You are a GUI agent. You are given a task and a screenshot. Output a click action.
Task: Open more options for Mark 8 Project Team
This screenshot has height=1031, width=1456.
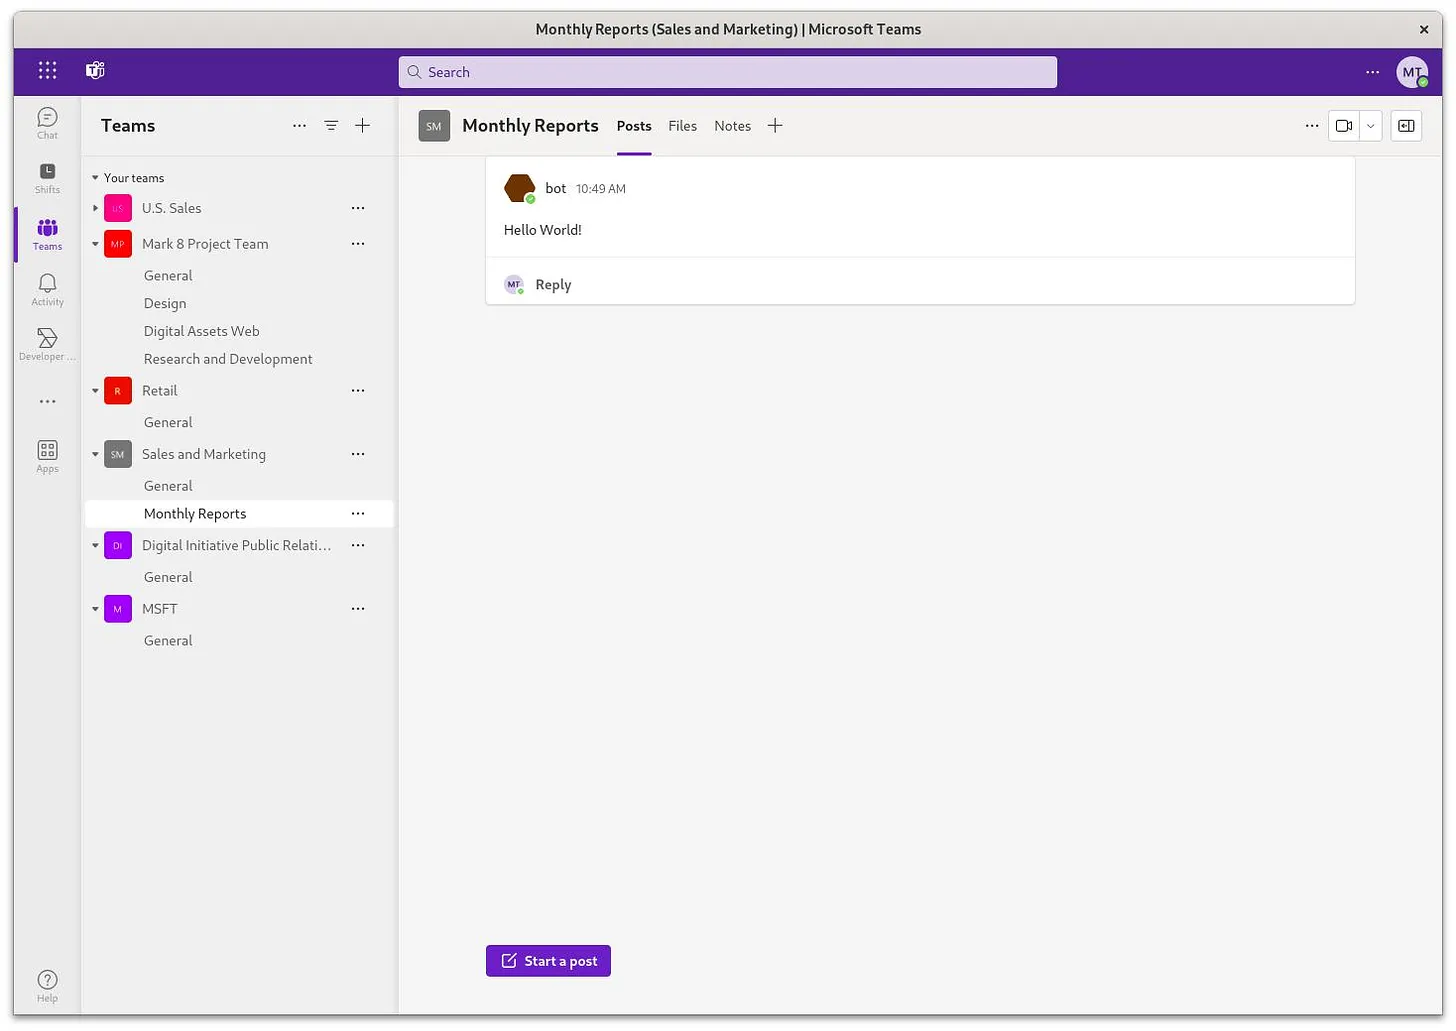pos(358,244)
